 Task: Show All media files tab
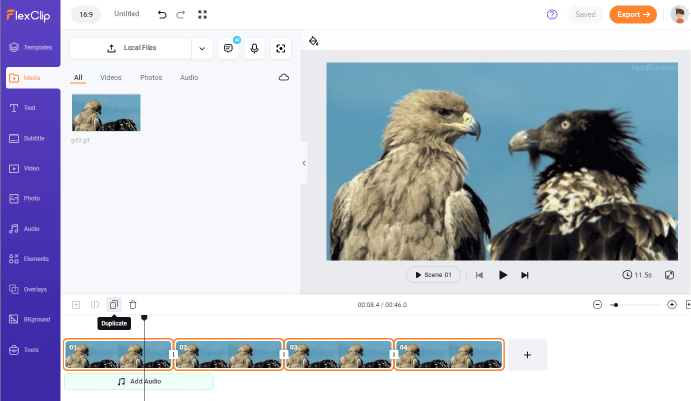[x=78, y=78]
